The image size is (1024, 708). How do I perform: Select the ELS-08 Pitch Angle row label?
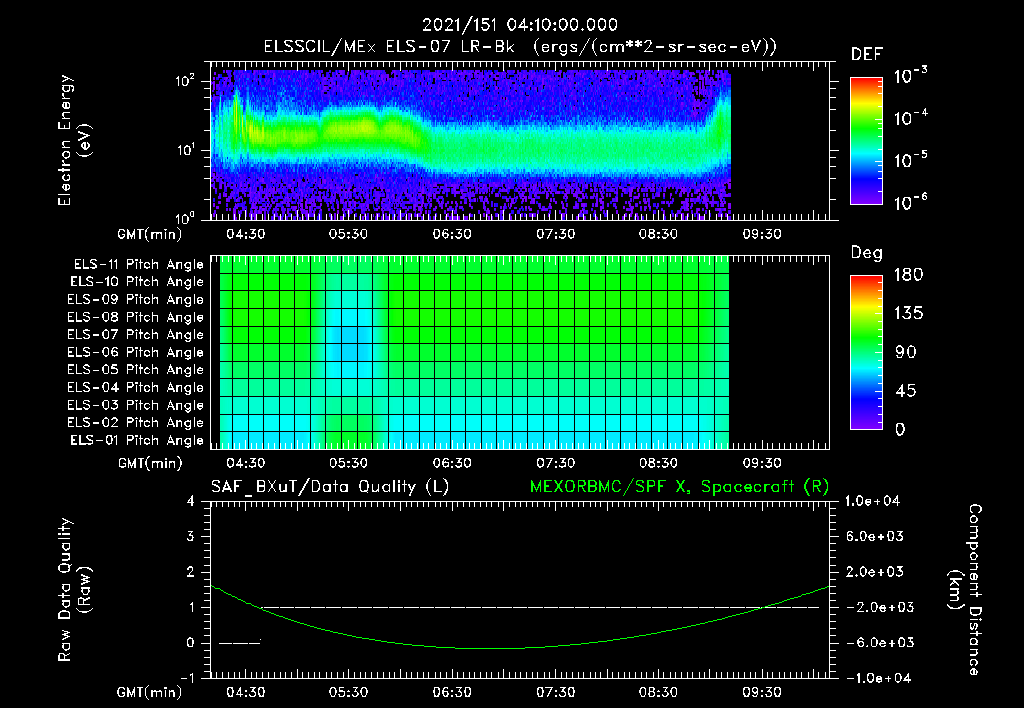pos(136,317)
